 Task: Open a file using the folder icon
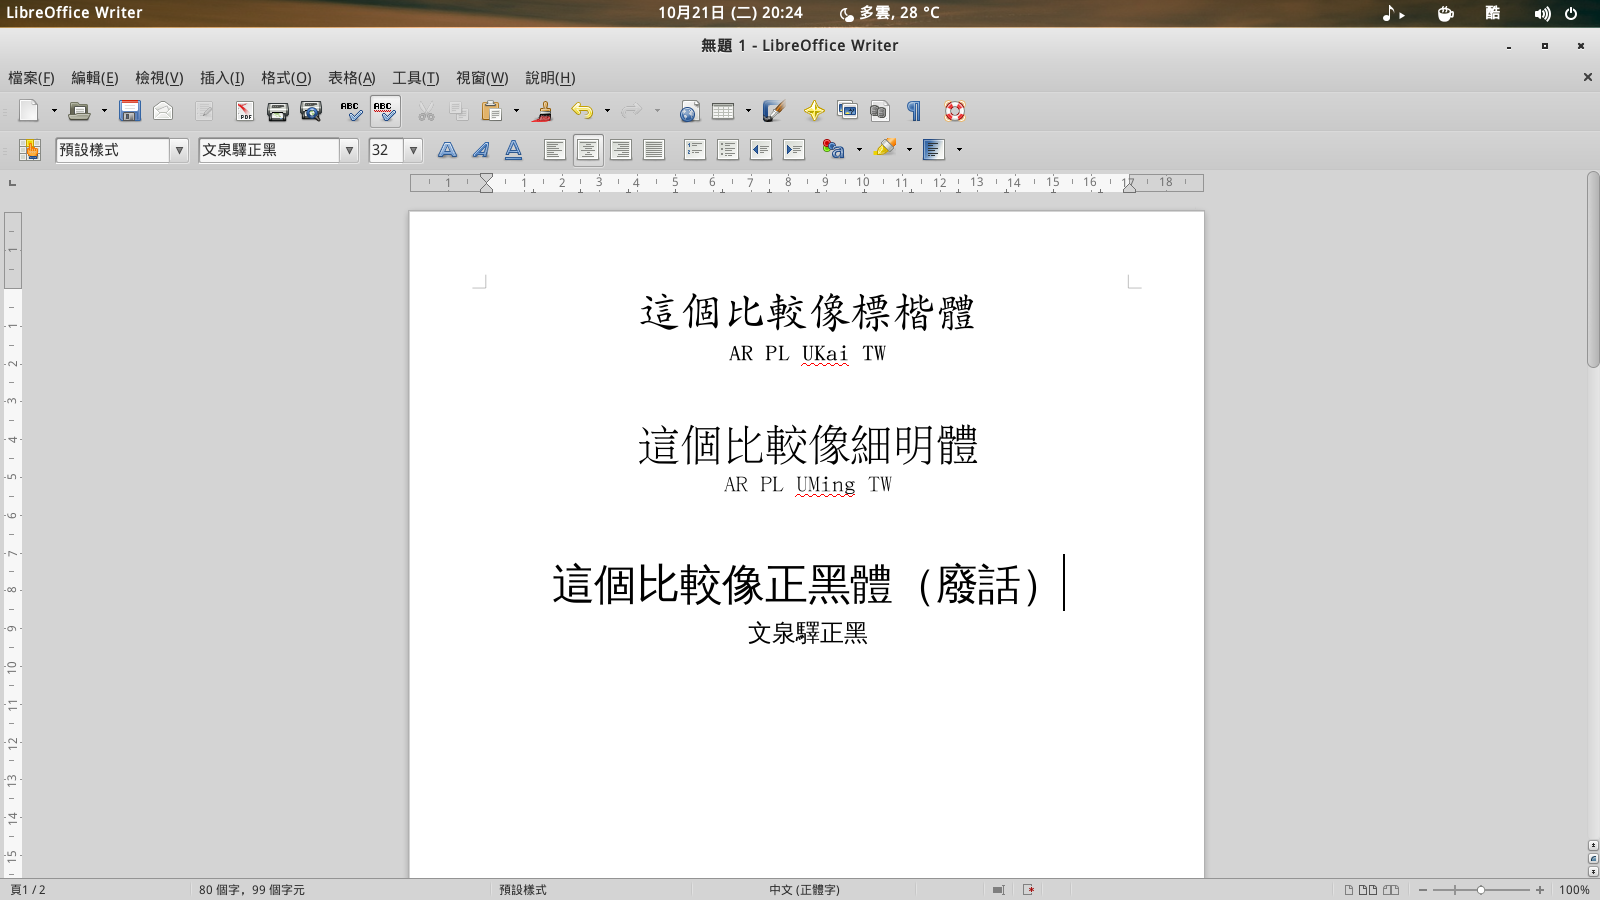point(79,111)
